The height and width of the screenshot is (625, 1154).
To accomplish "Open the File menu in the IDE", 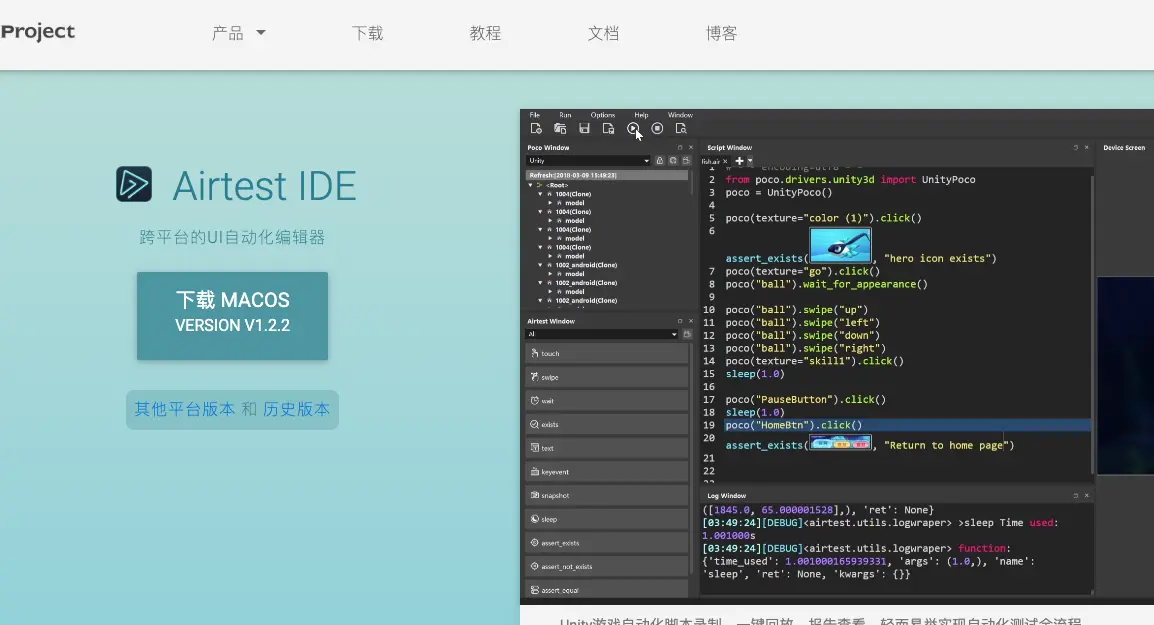I will click(x=535, y=115).
